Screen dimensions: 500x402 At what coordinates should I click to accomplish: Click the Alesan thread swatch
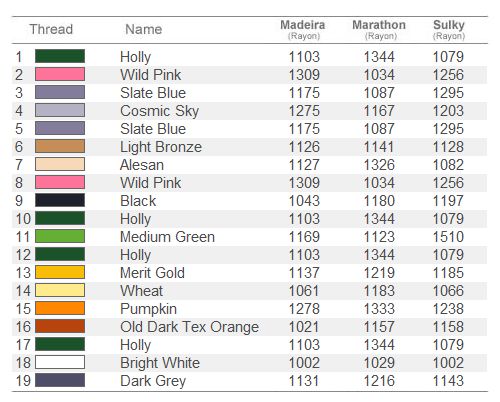[60, 164]
